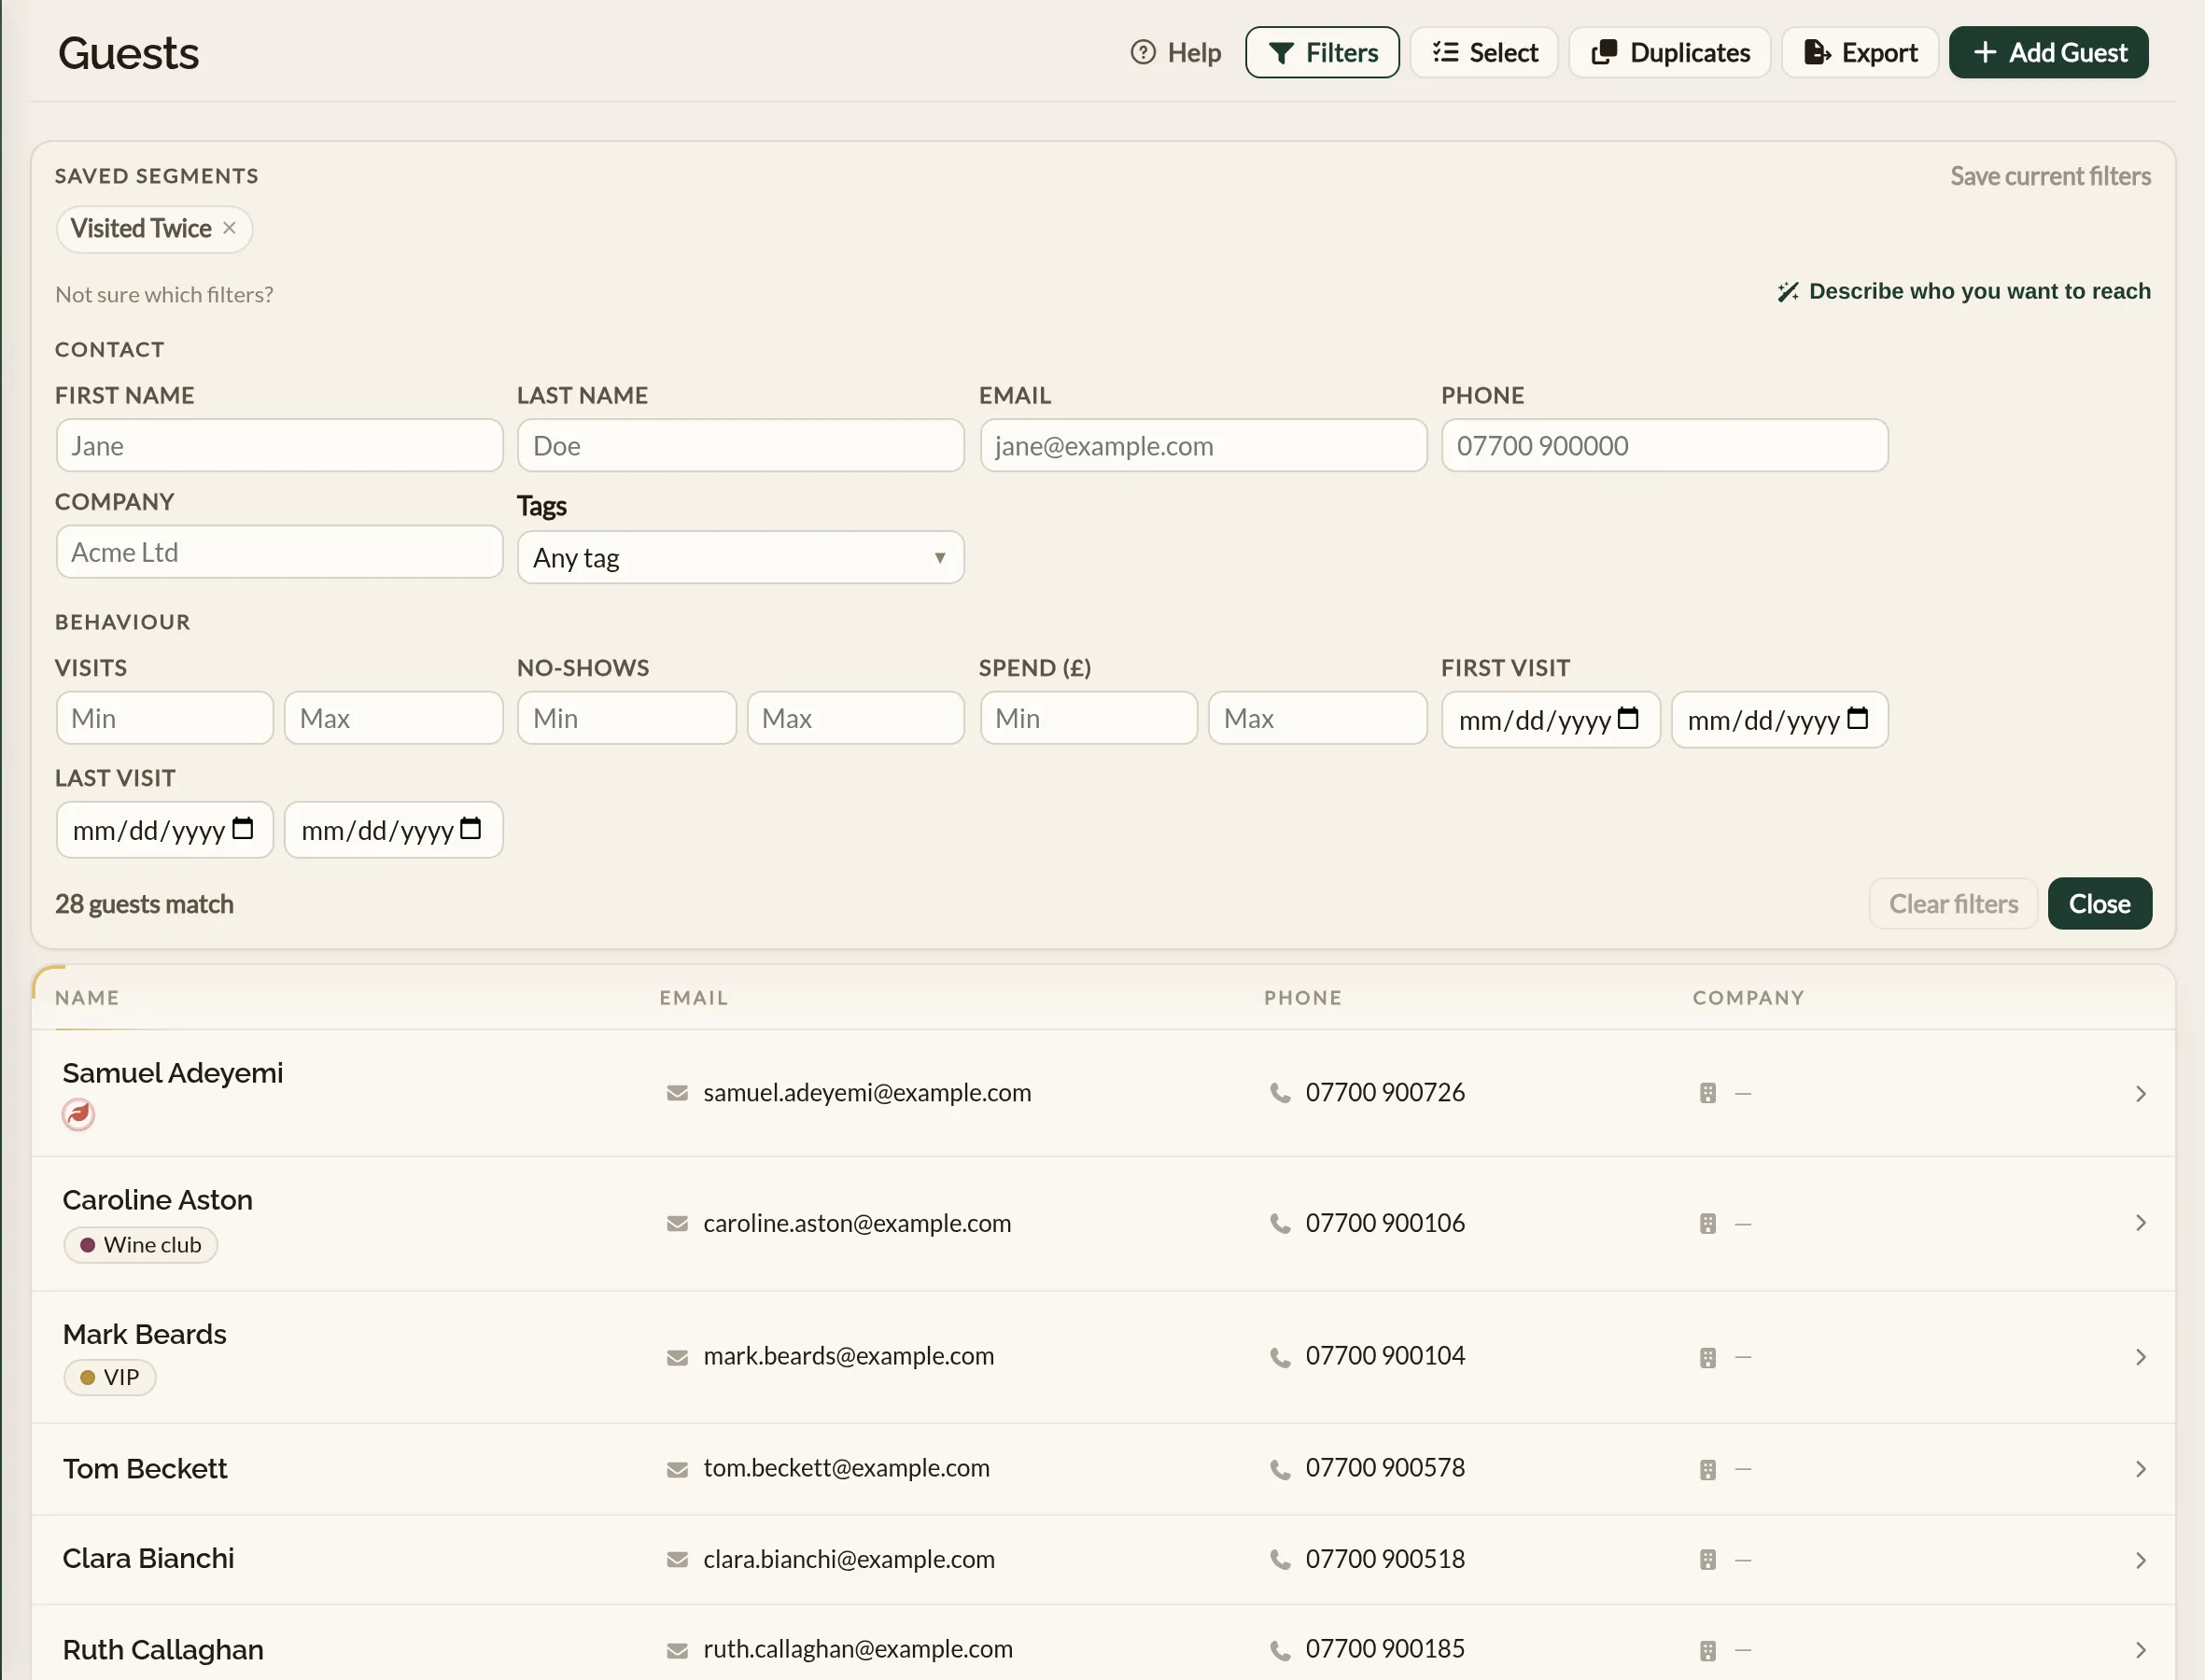The image size is (2205, 1680).
Task: Toggle the Filters panel button
Action: point(1322,52)
